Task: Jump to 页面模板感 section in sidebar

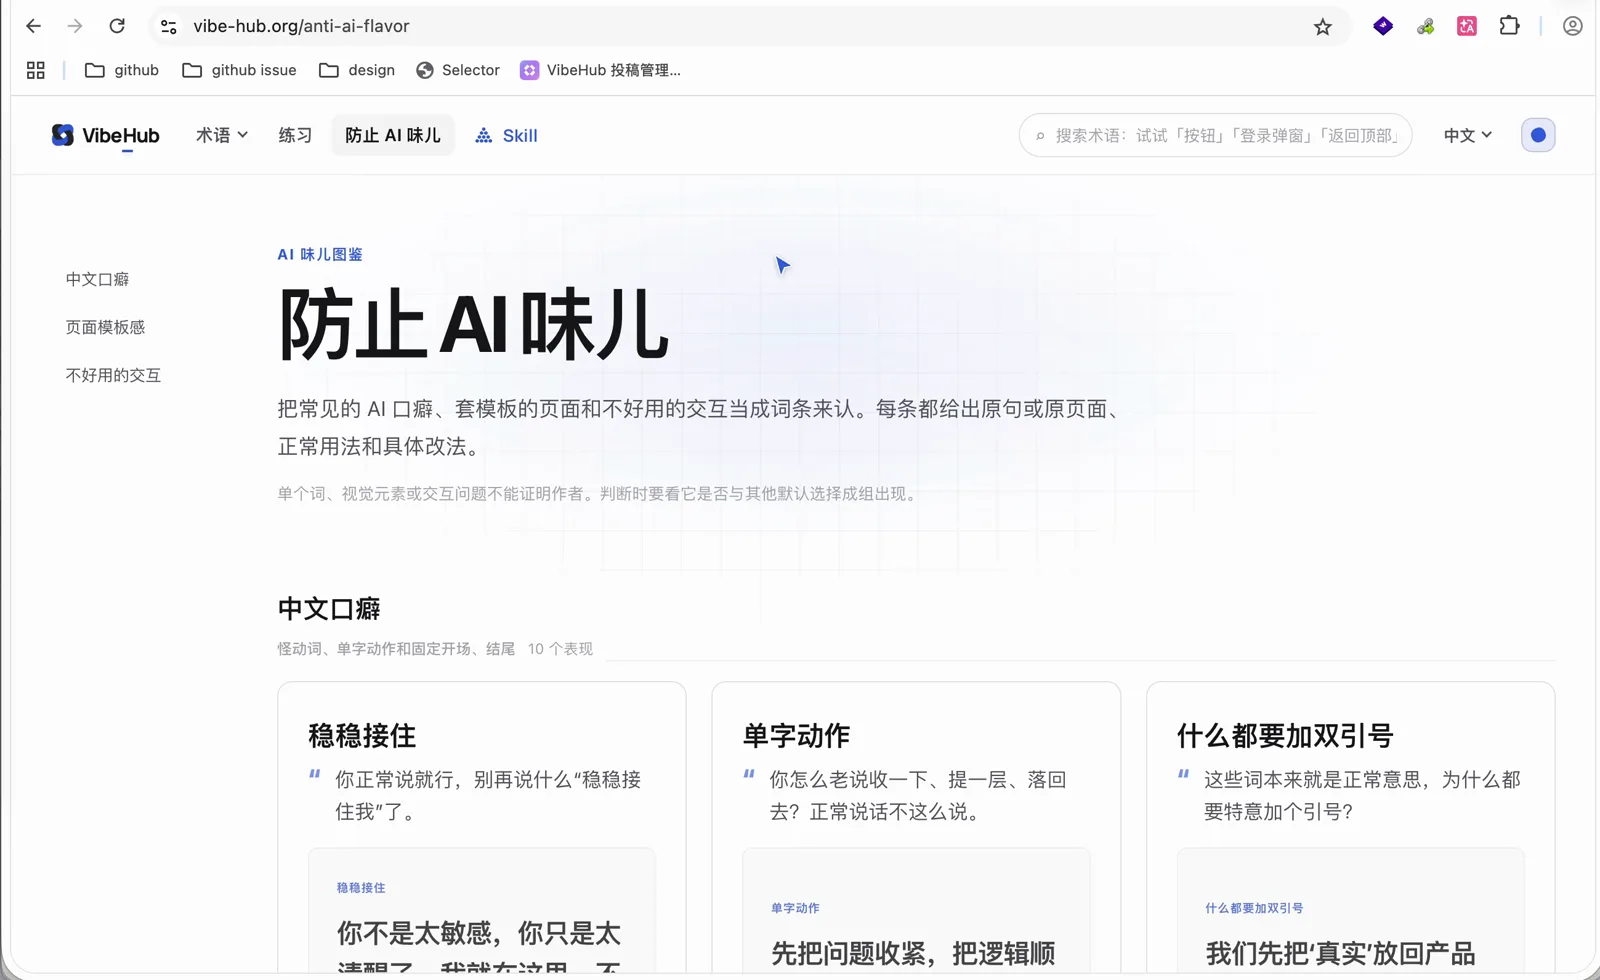Action: click(x=105, y=327)
